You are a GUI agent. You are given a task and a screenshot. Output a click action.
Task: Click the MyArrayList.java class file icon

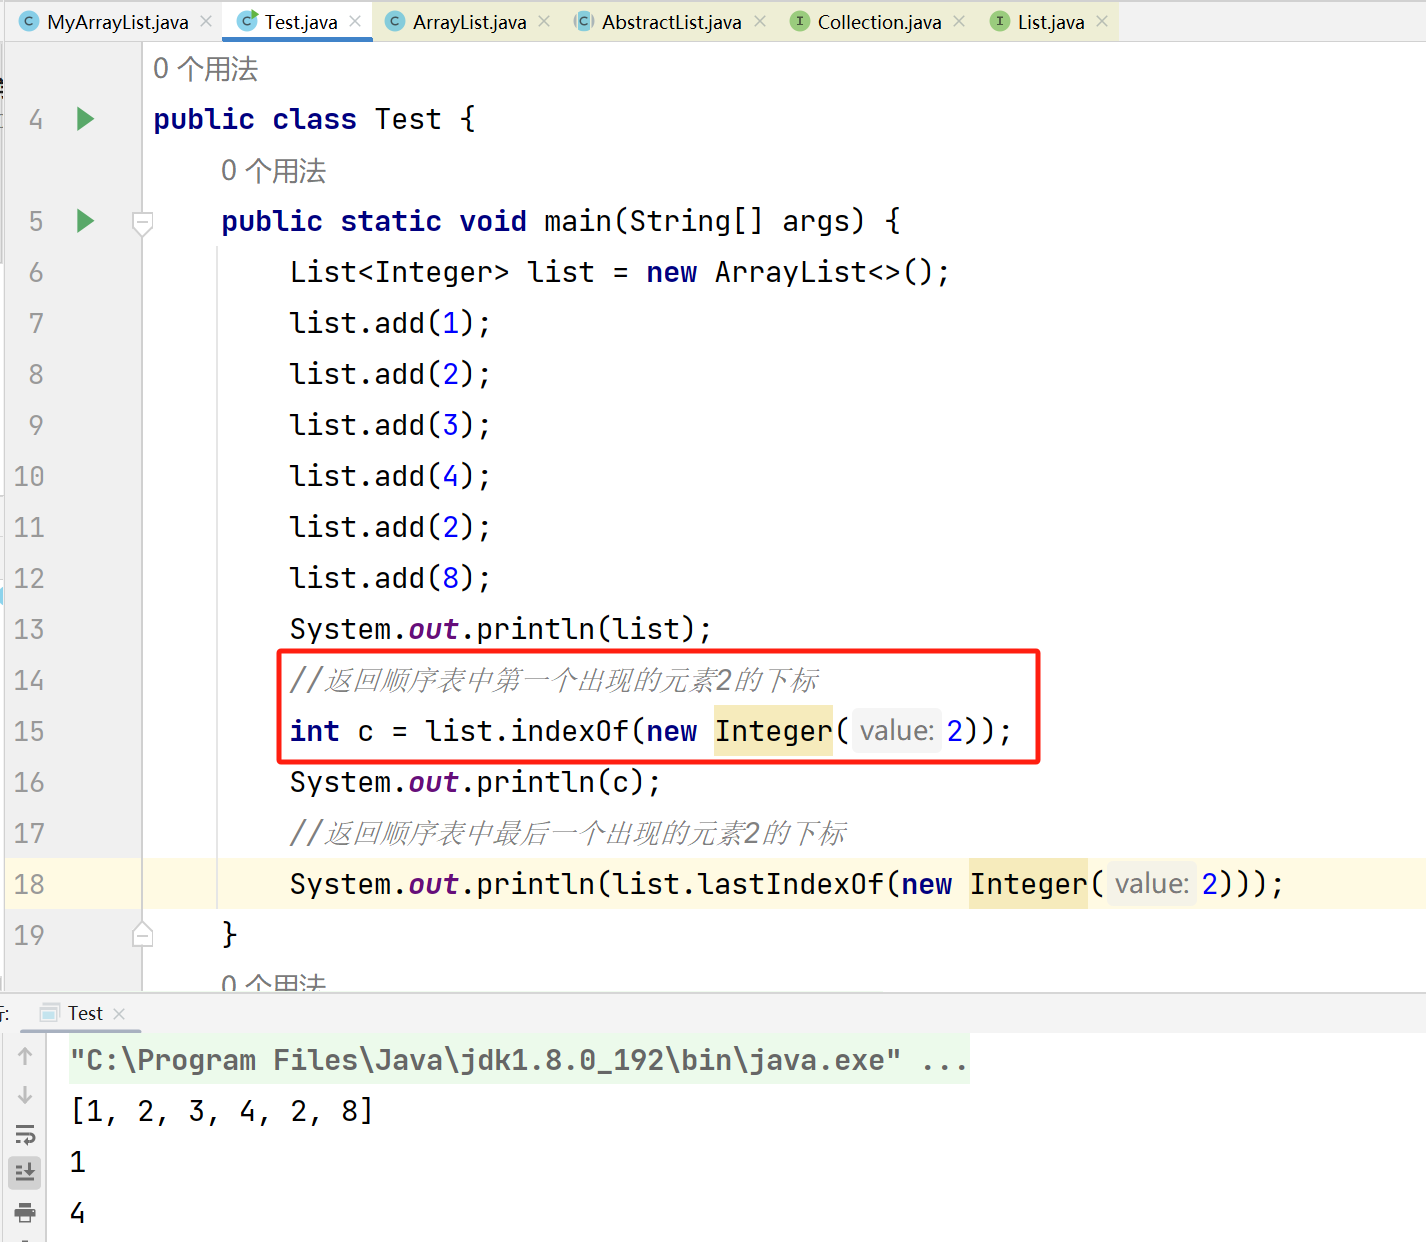coord(29,21)
